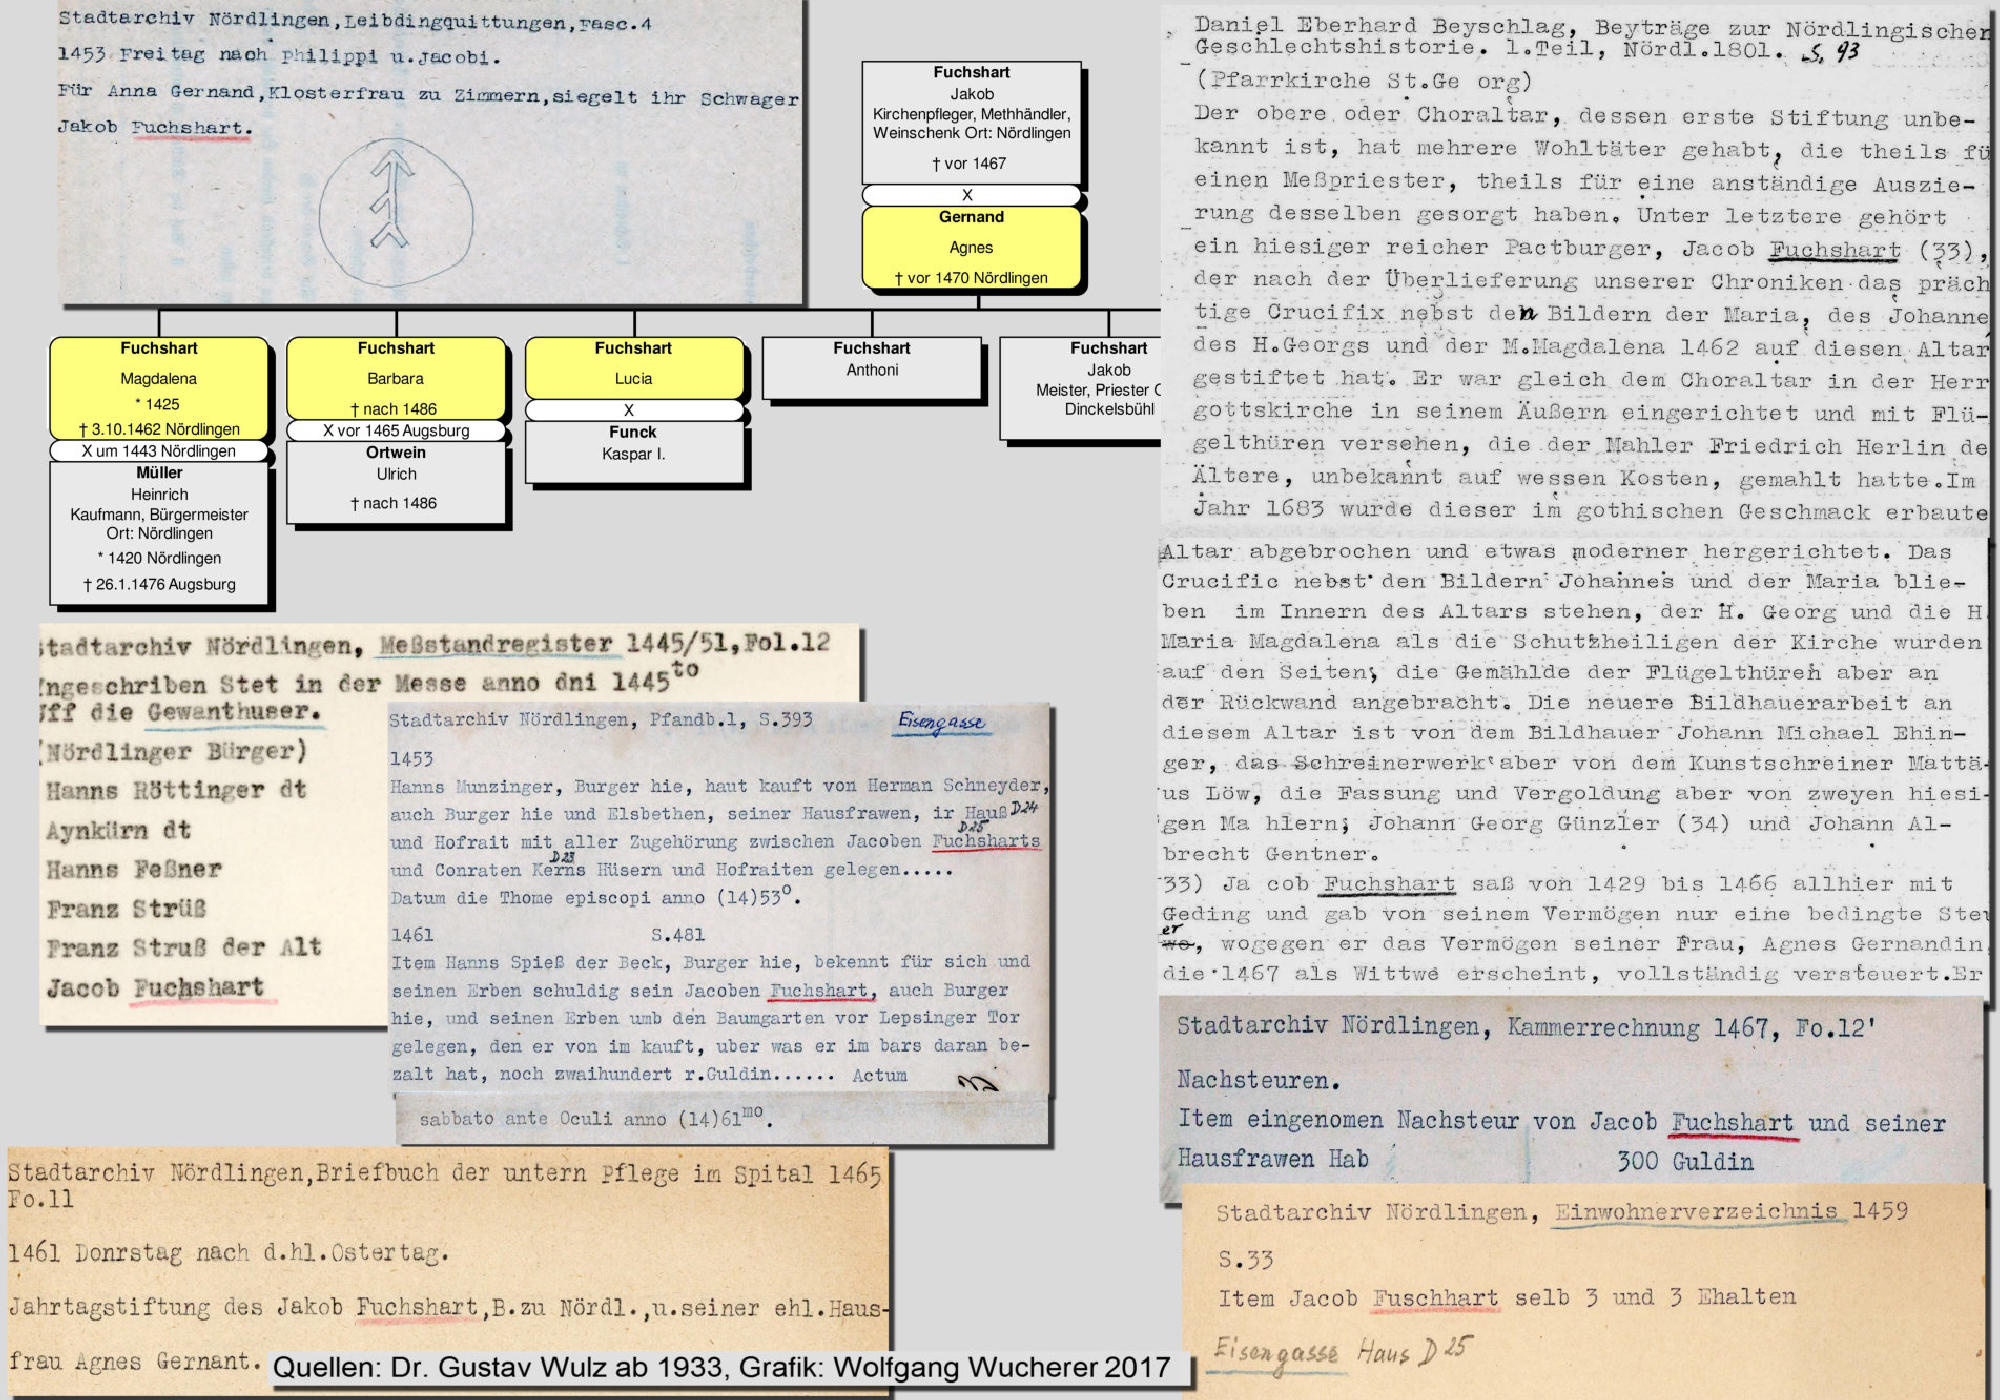
Task: Click underlined Meßstandregister heading
Action: [496, 645]
